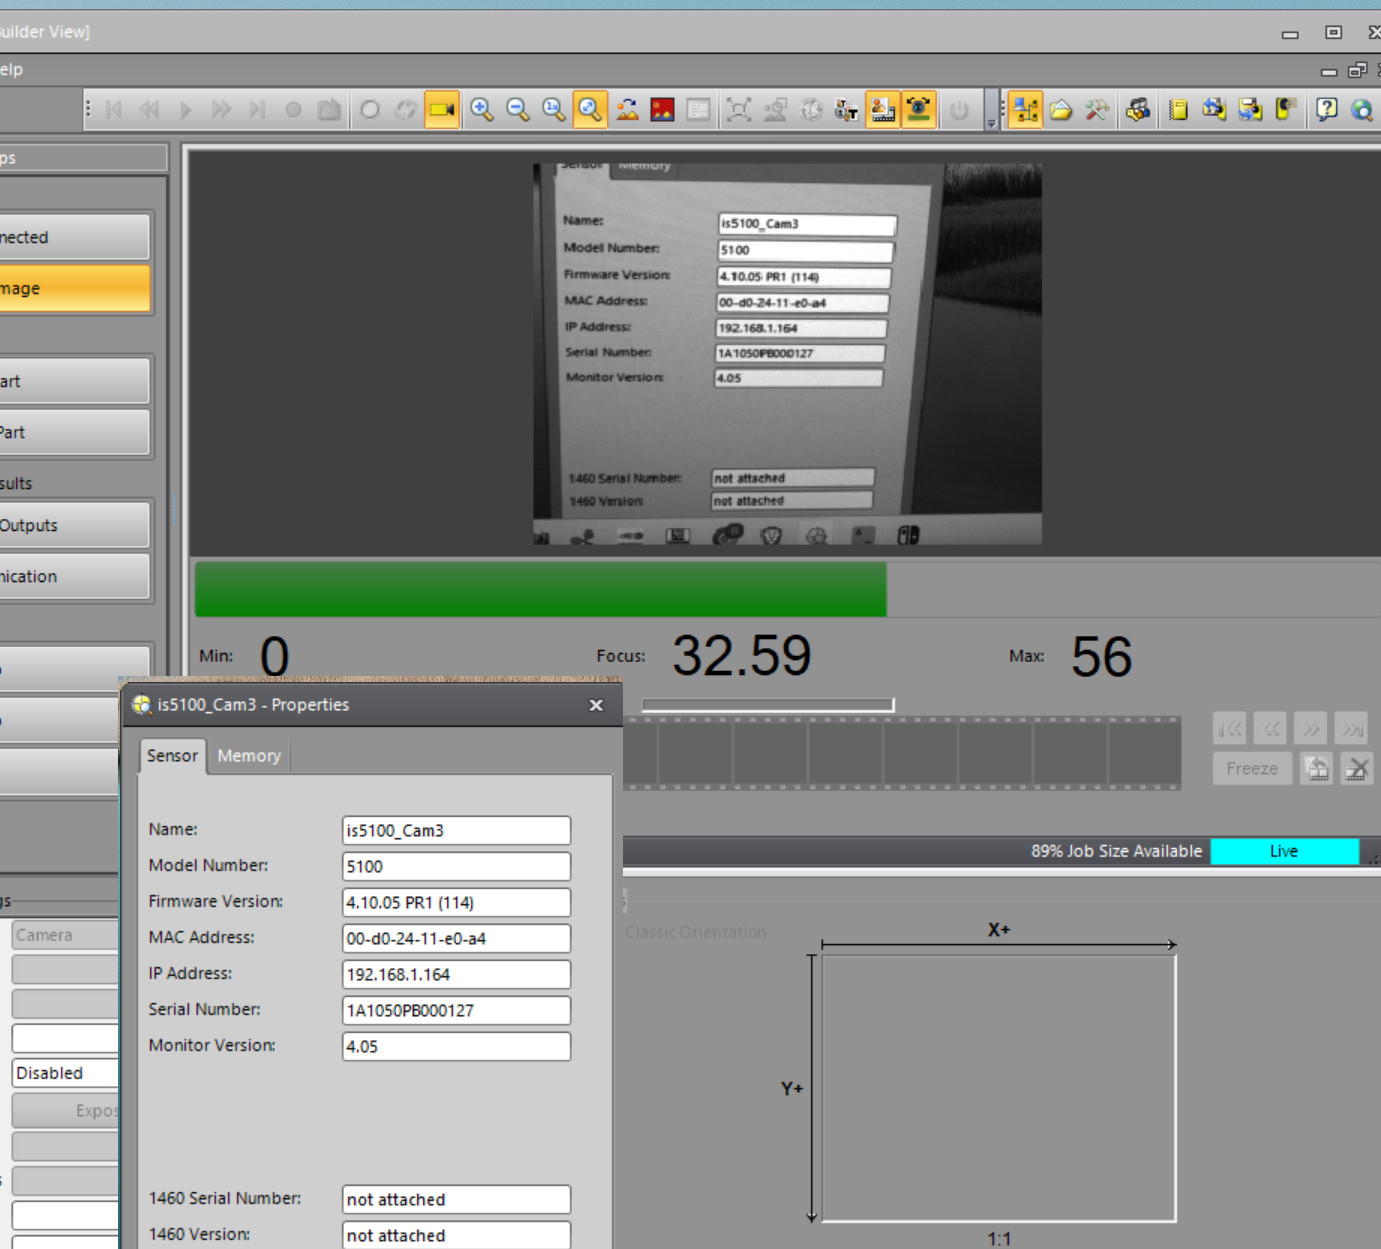Open the Camera dropdown field
The height and width of the screenshot is (1249, 1381).
(x=65, y=935)
